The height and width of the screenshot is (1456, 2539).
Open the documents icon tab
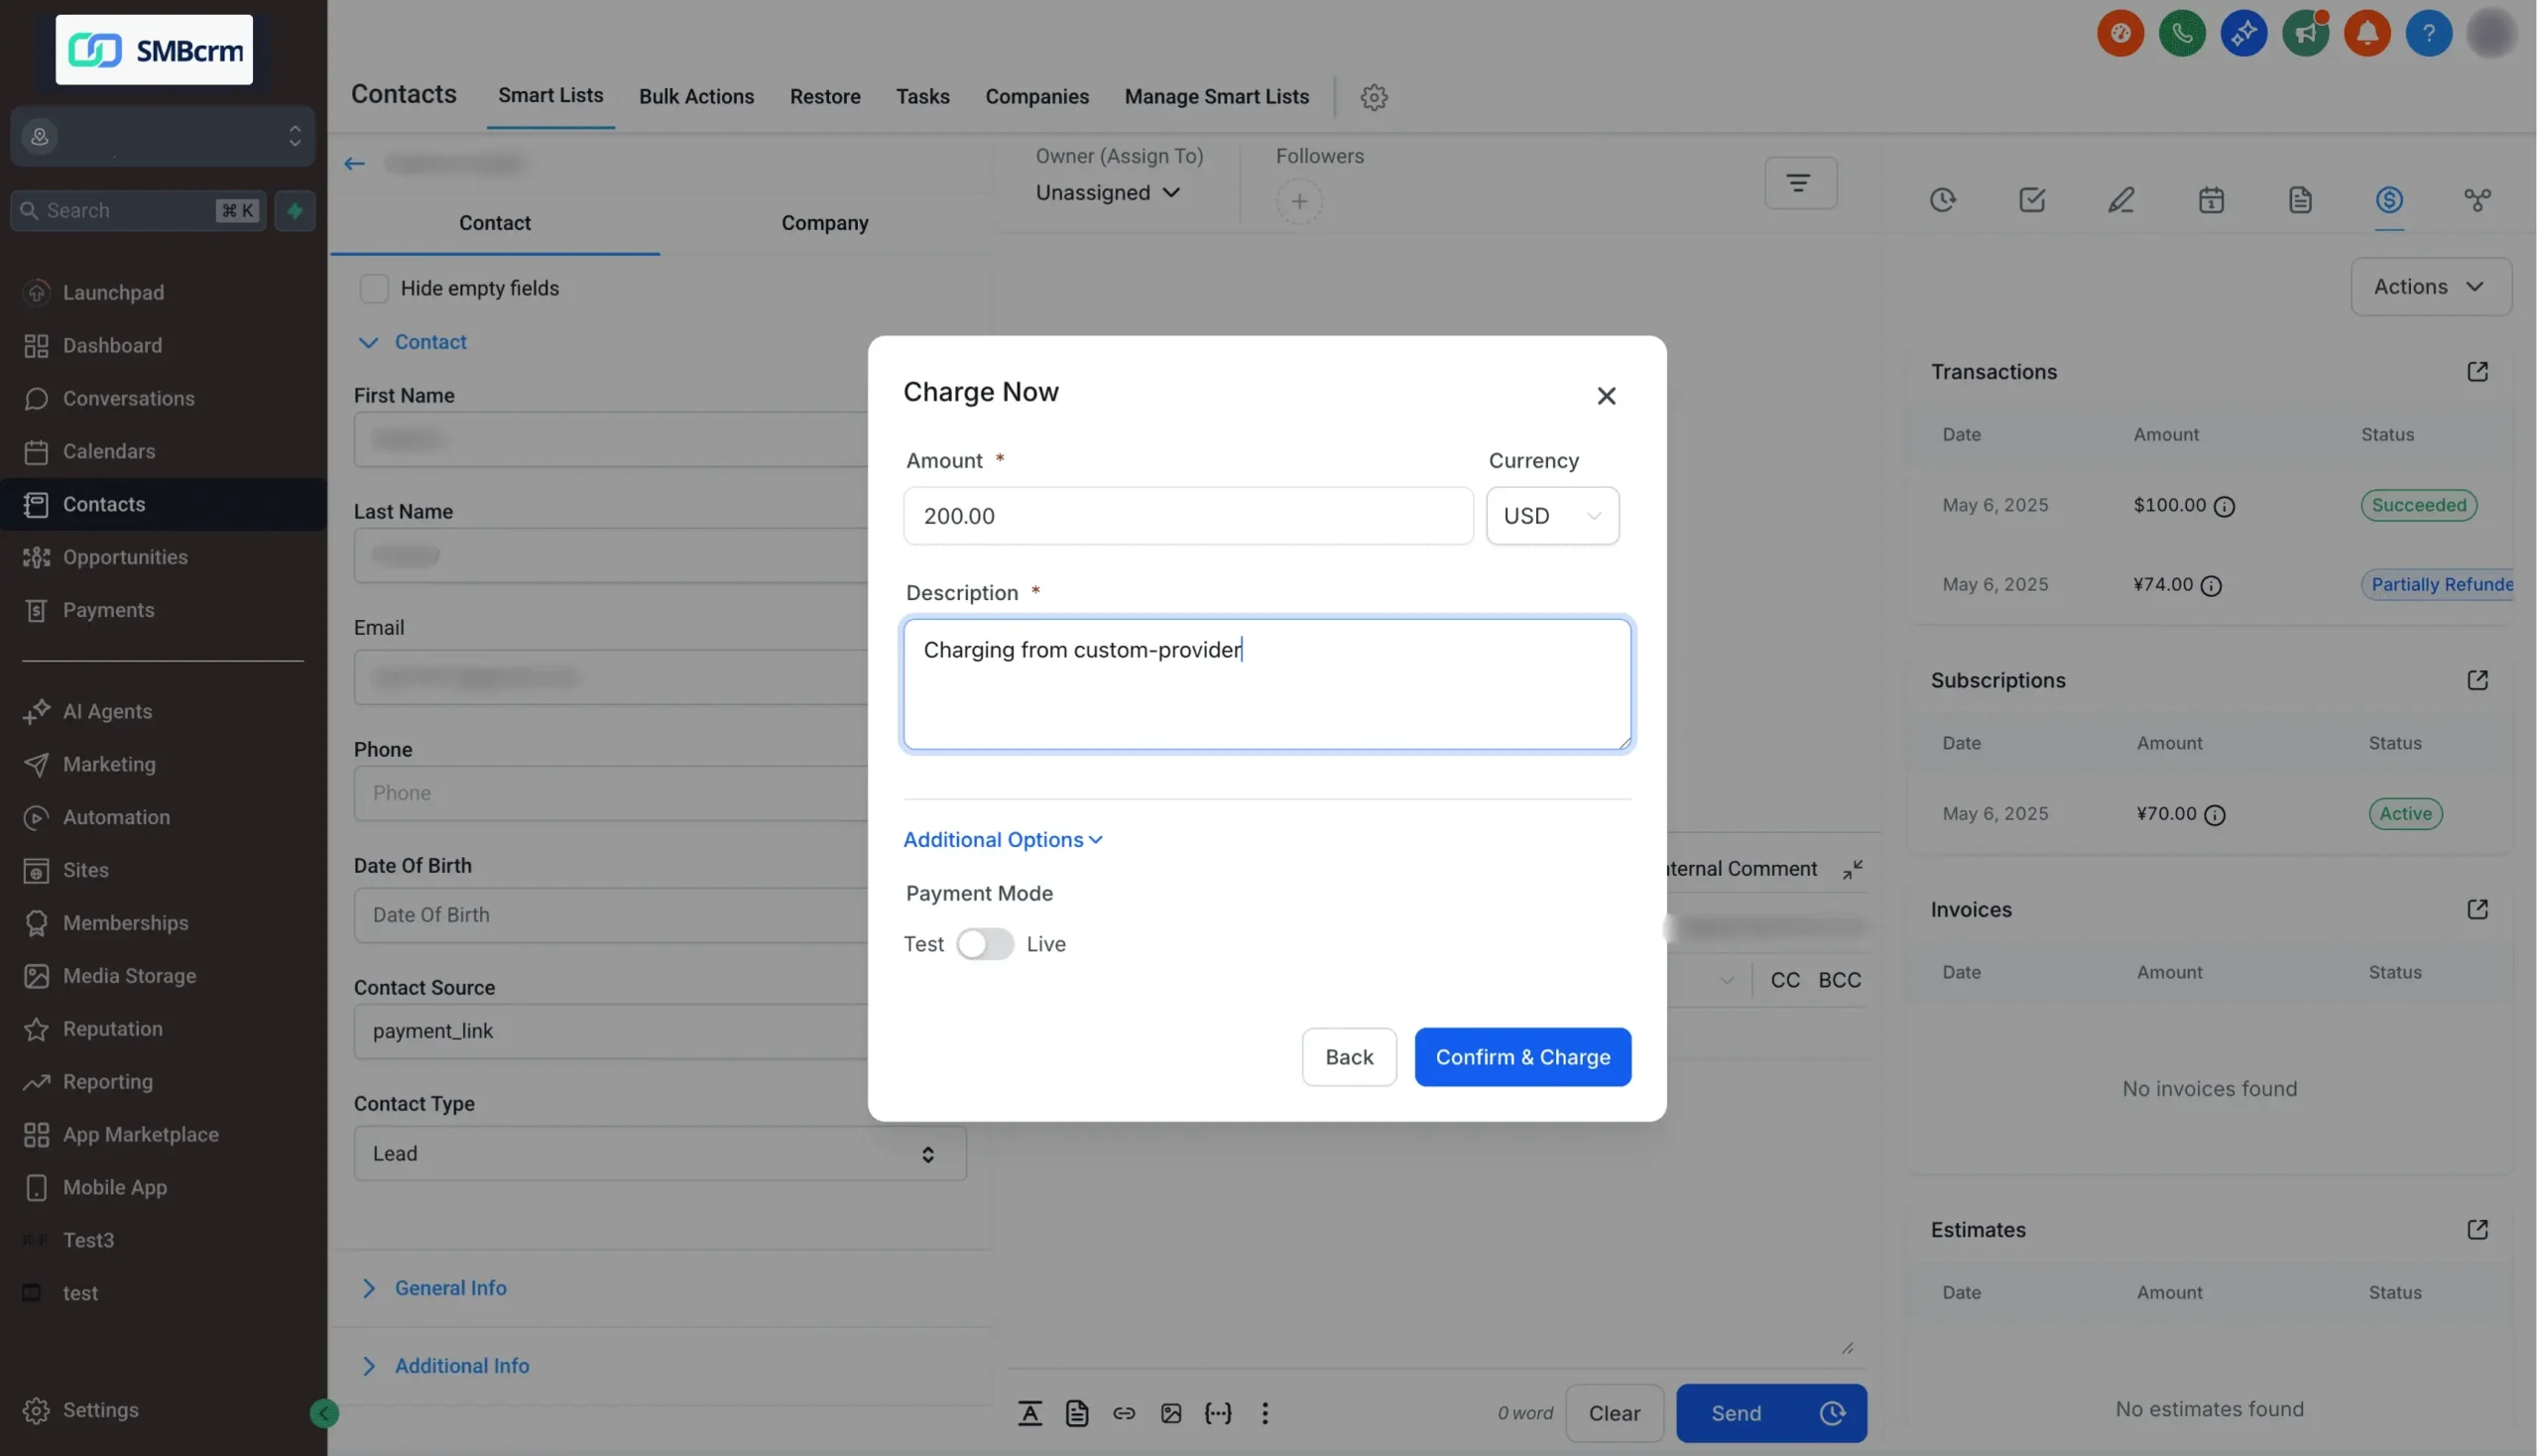coord(2299,200)
